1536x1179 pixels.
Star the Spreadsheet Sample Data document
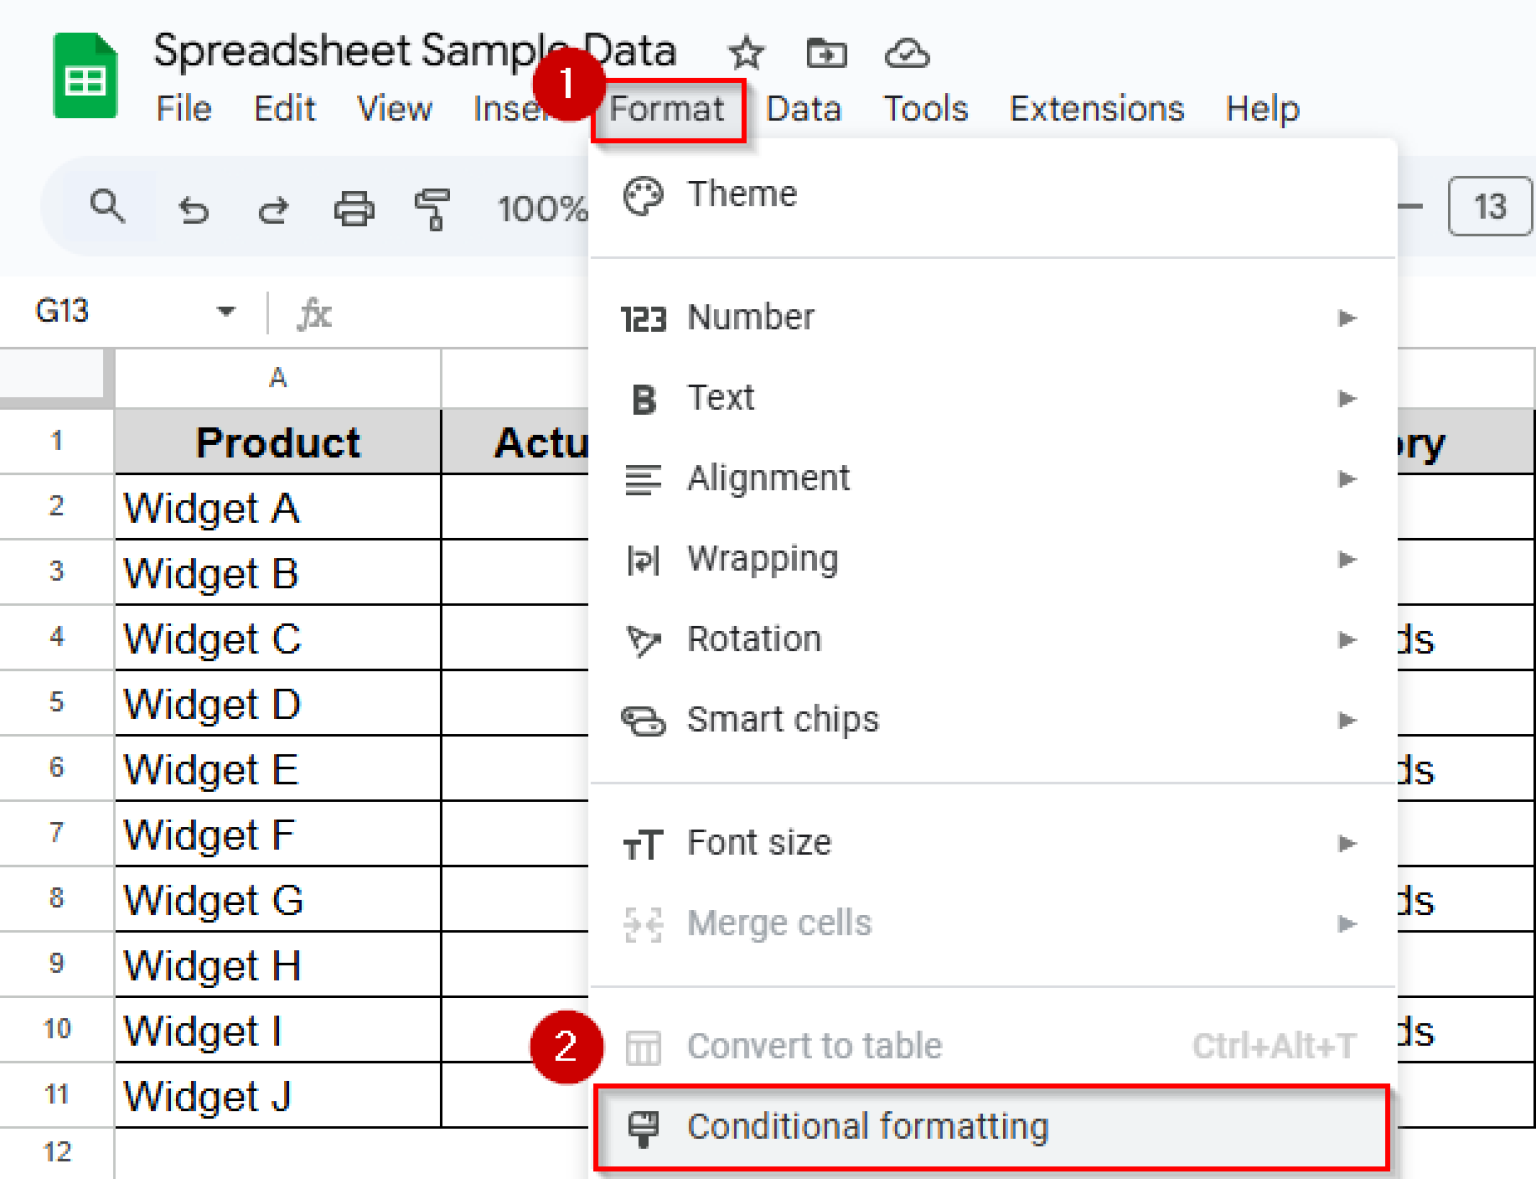click(746, 53)
